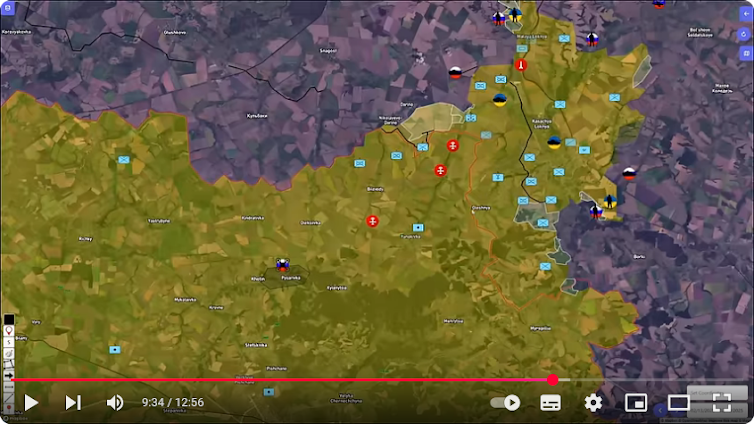Screen dimensions: 754x424
Task: Open the miniplayer
Action: point(636,403)
